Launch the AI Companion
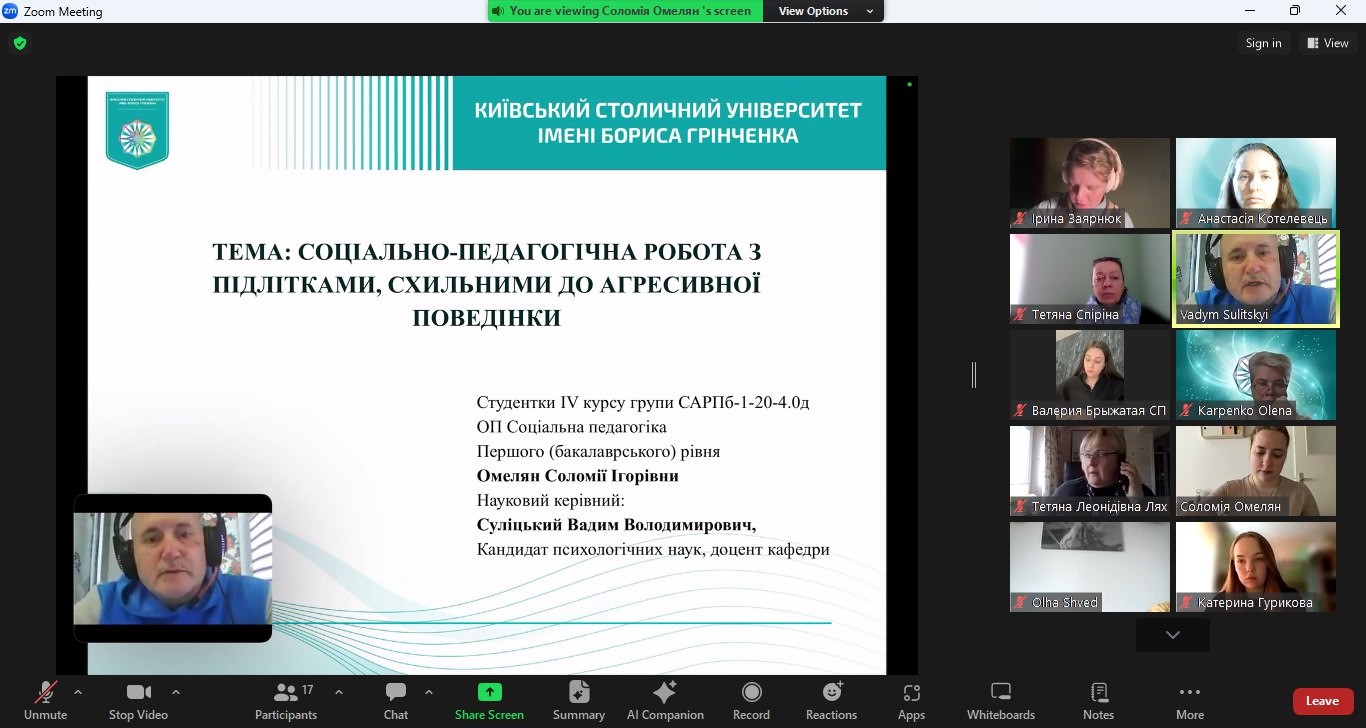 tap(665, 700)
